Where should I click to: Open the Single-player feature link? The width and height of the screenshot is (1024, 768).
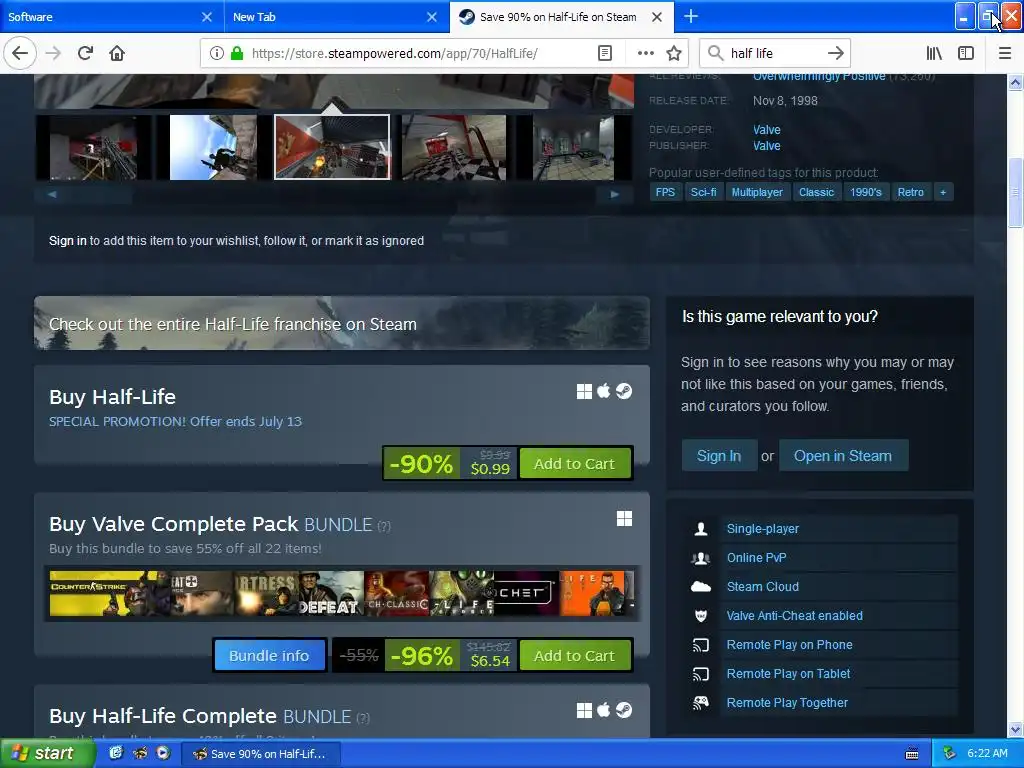click(x=763, y=528)
